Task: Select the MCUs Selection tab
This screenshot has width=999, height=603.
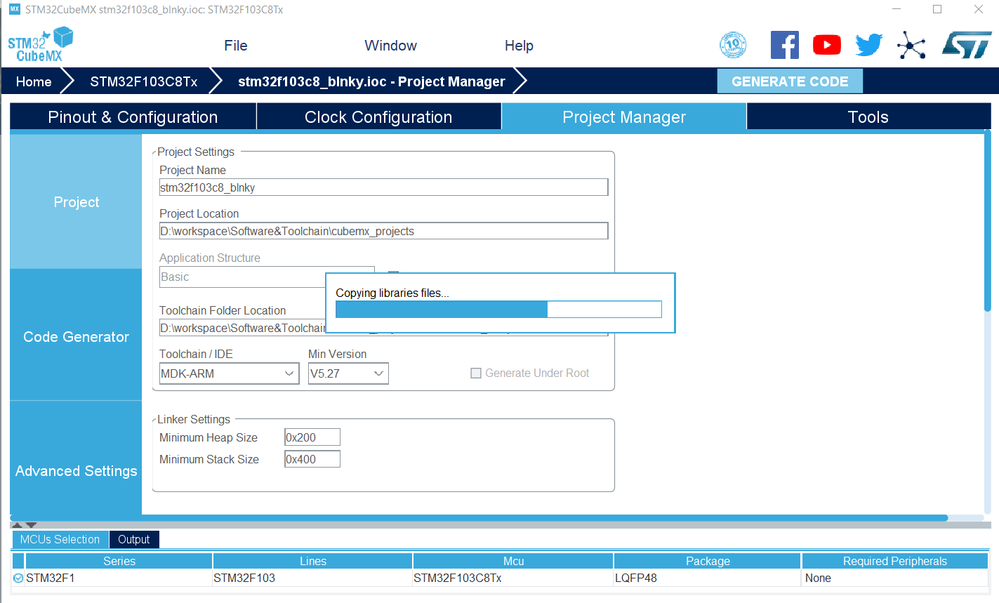Action: (60, 539)
